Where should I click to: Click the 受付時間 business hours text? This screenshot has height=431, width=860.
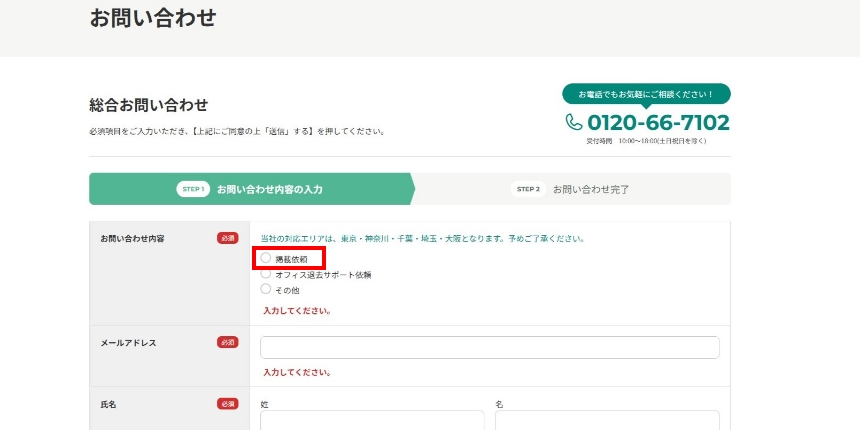coord(646,141)
